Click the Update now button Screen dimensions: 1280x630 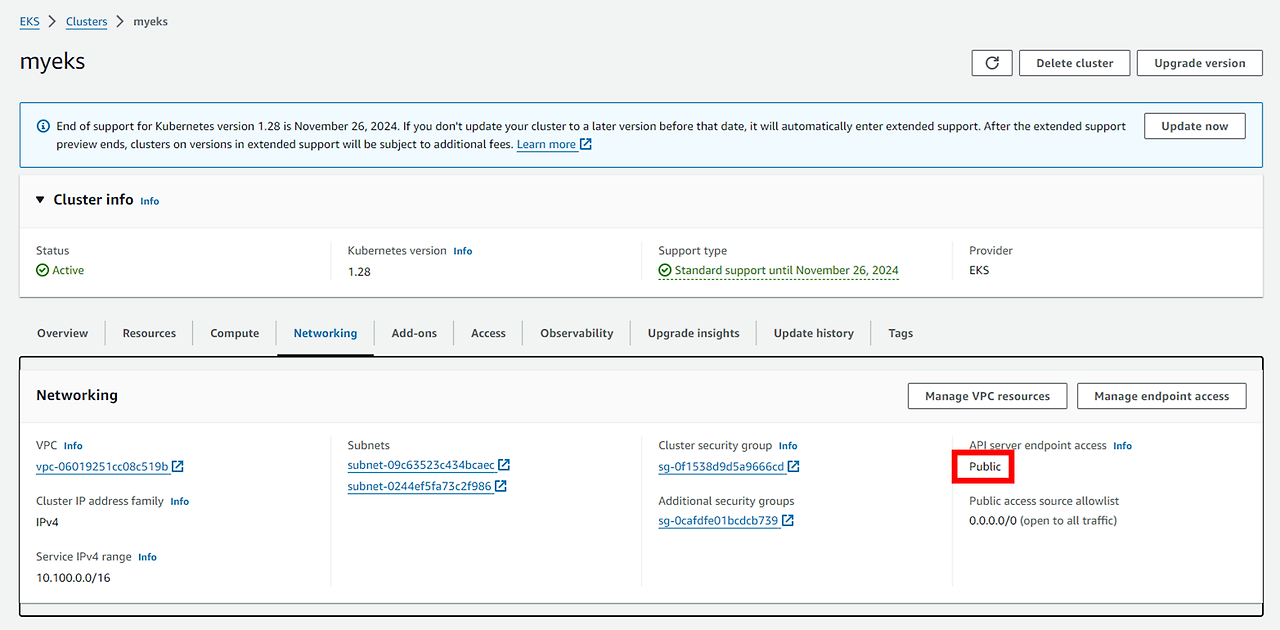click(x=1195, y=126)
